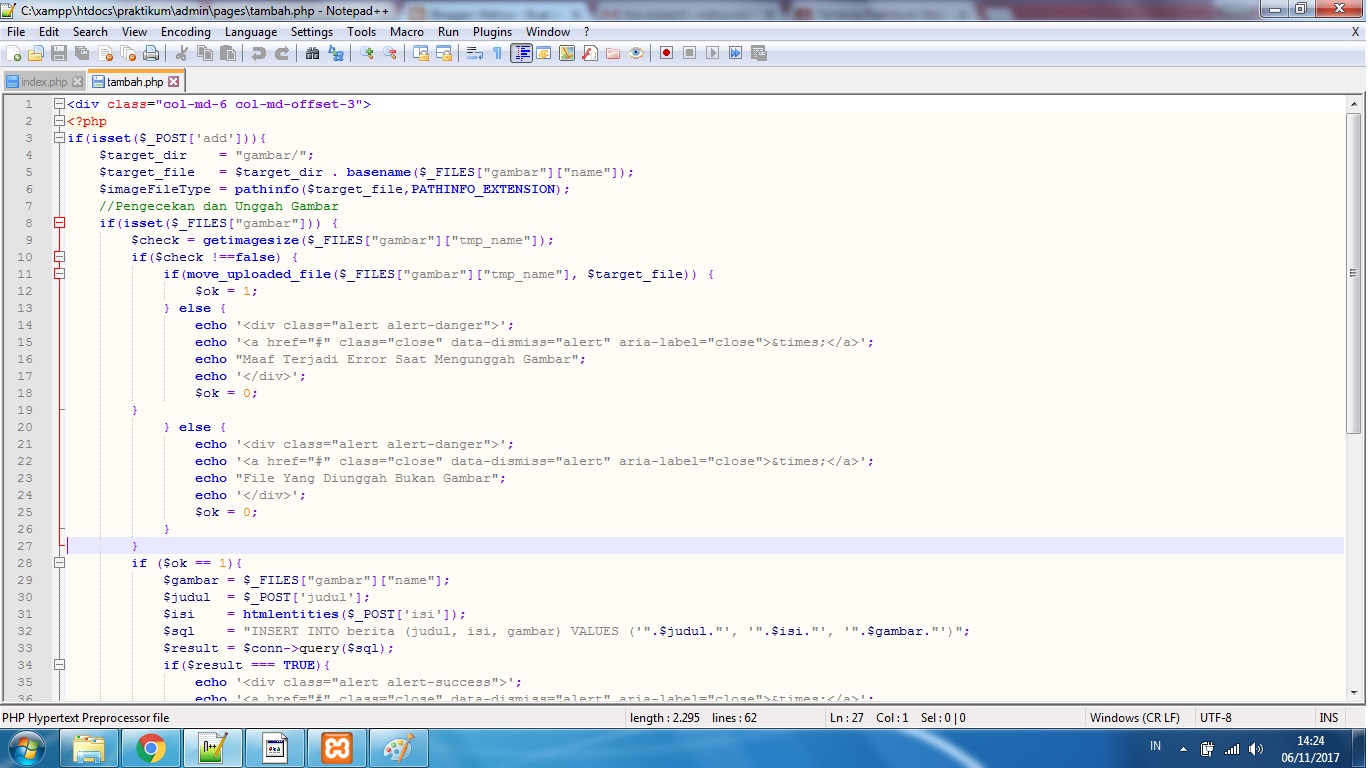
Task: Open the User Defined Language icon
Action: [543, 53]
